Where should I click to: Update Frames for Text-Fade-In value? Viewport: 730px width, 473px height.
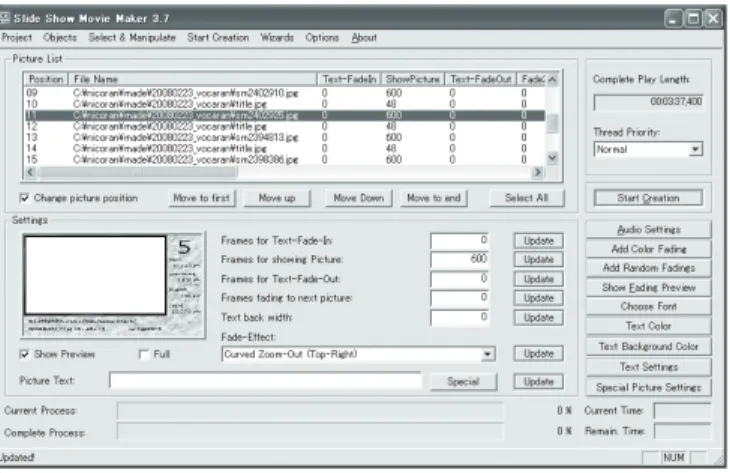pyautogui.click(x=539, y=241)
